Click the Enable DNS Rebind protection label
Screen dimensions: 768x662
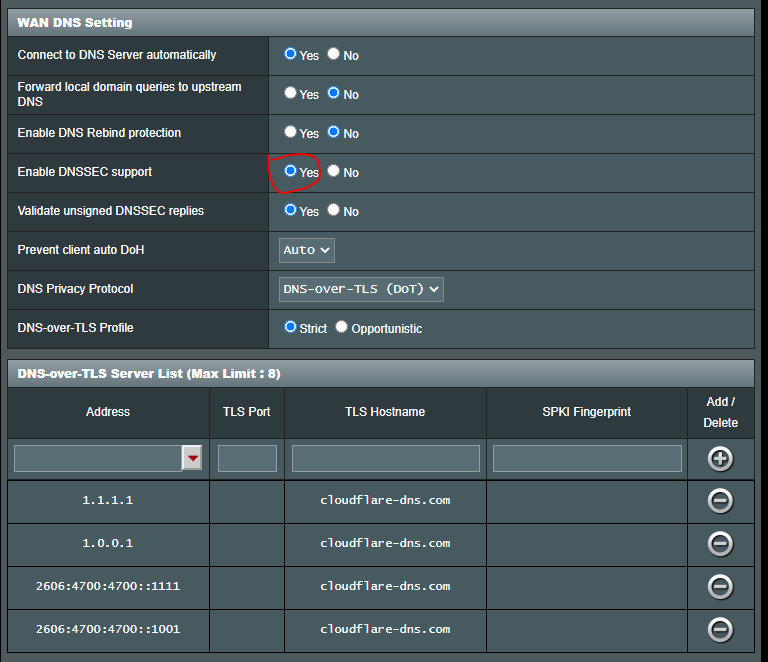click(99, 133)
